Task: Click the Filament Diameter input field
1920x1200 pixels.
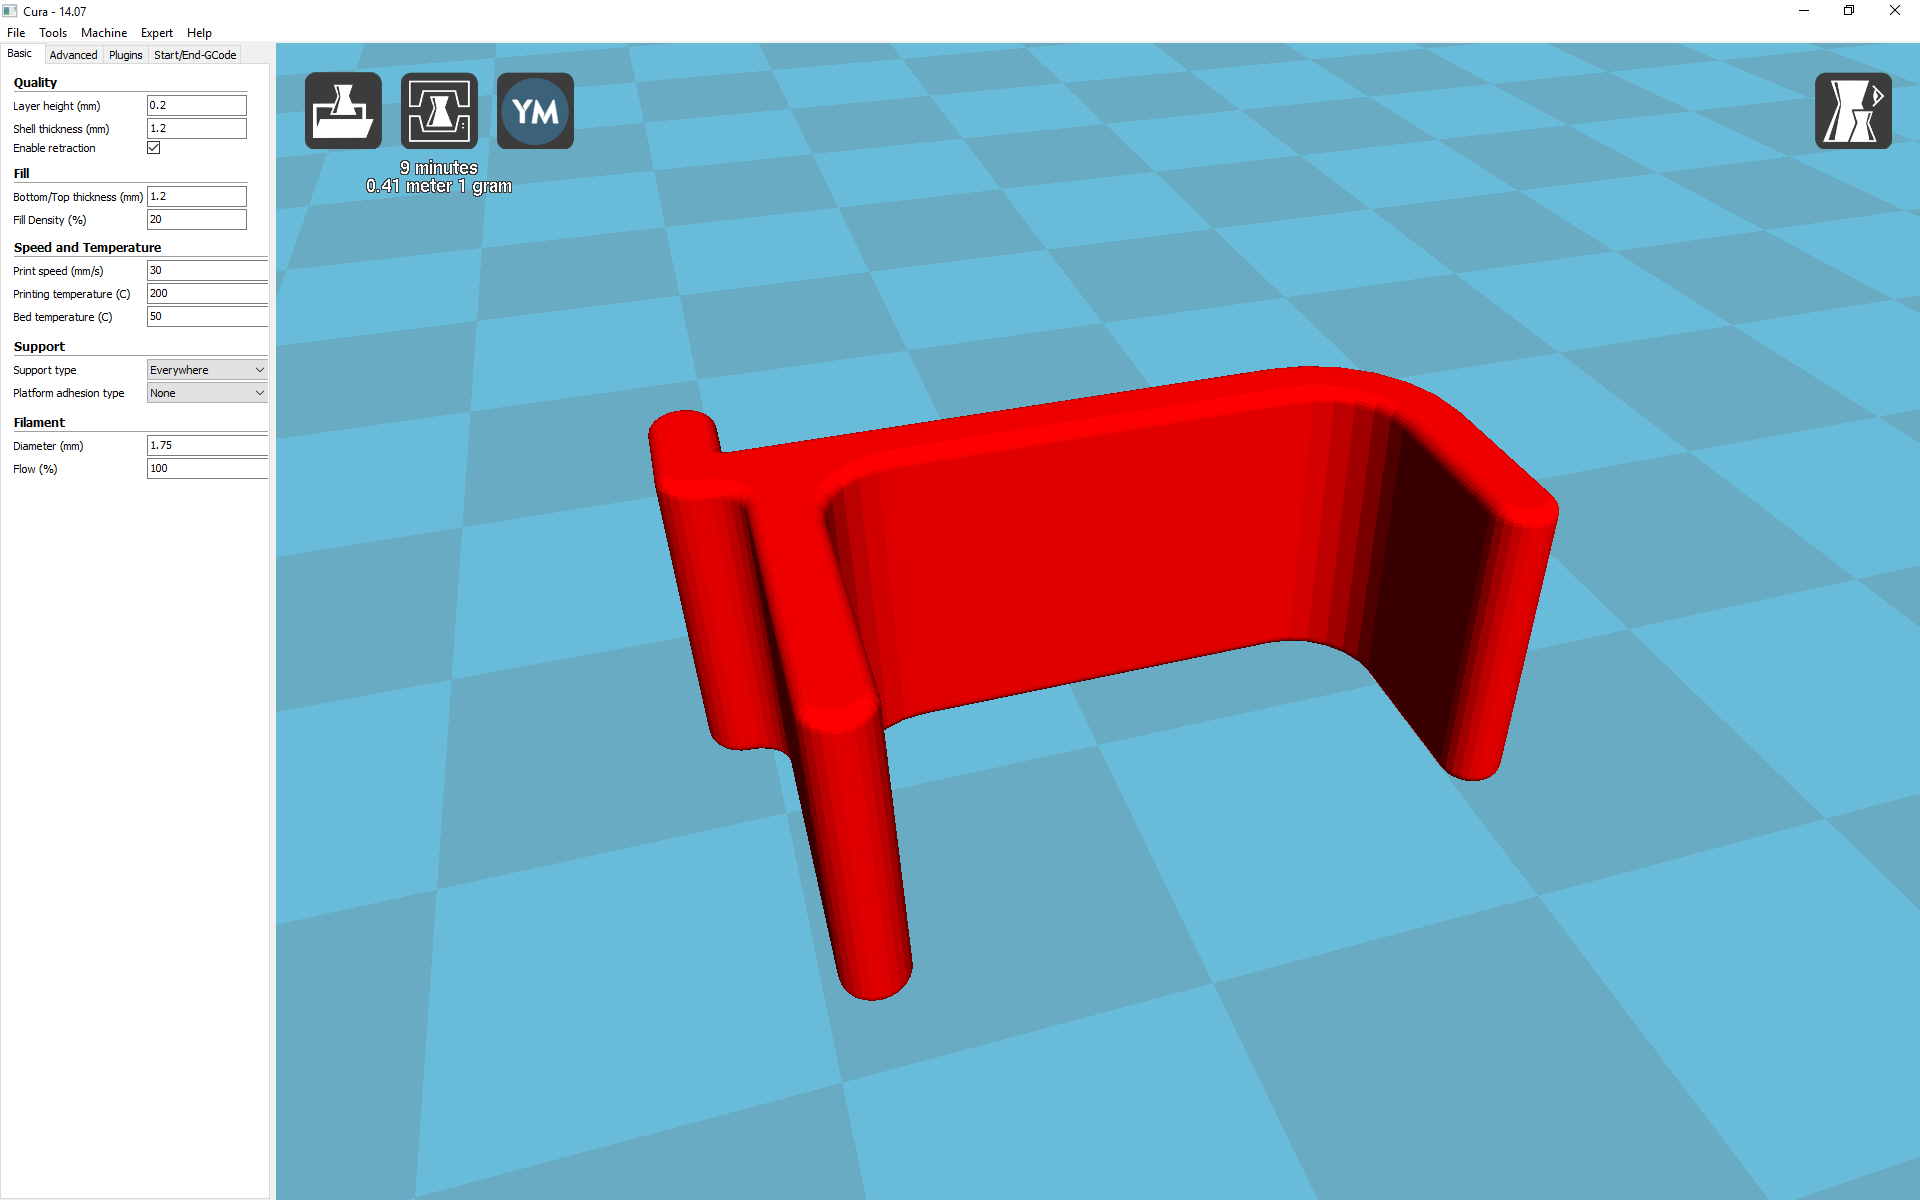Action: tap(207, 445)
